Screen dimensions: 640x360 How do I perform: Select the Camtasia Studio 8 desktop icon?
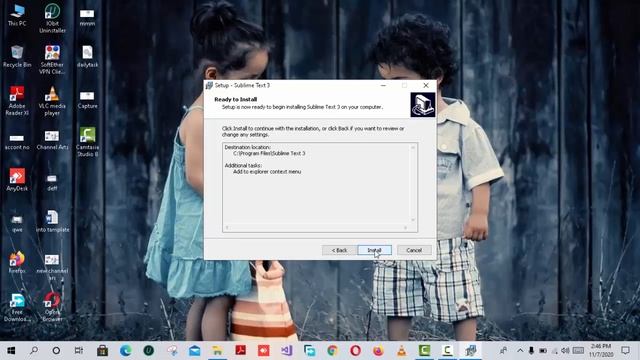point(87,142)
